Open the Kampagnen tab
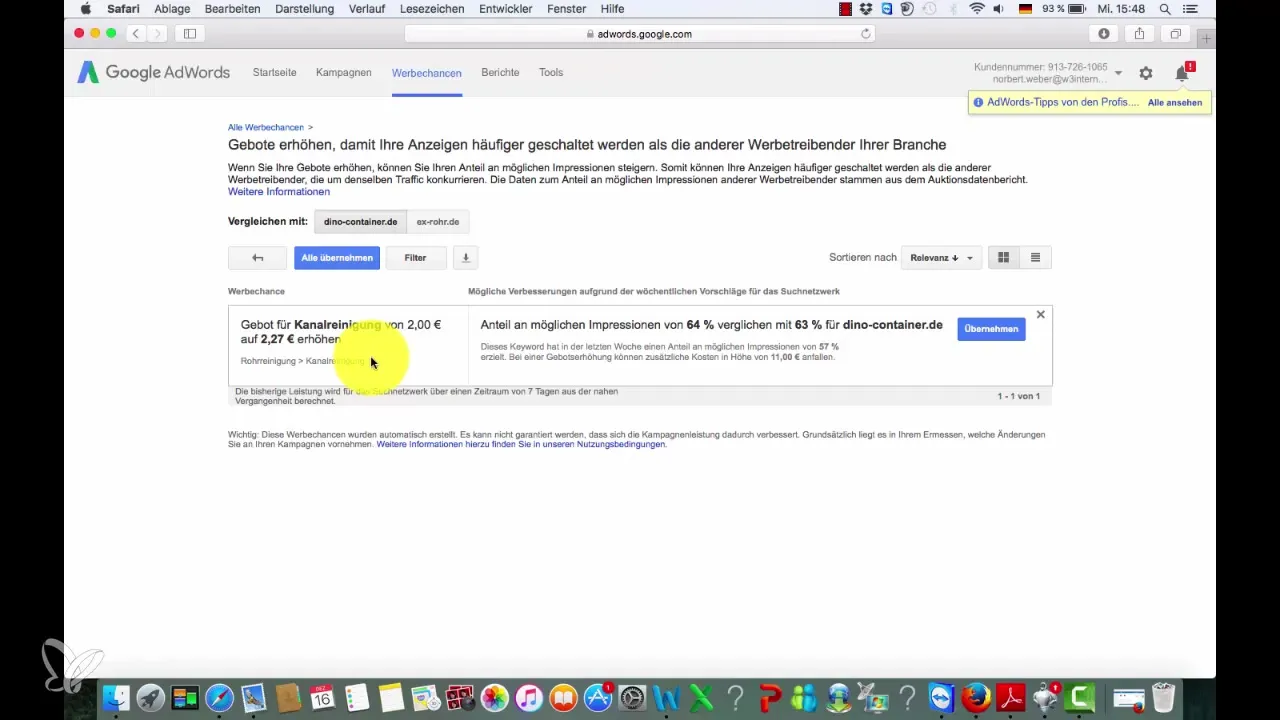This screenshot has height=720, width=1280. coord(344,73)
